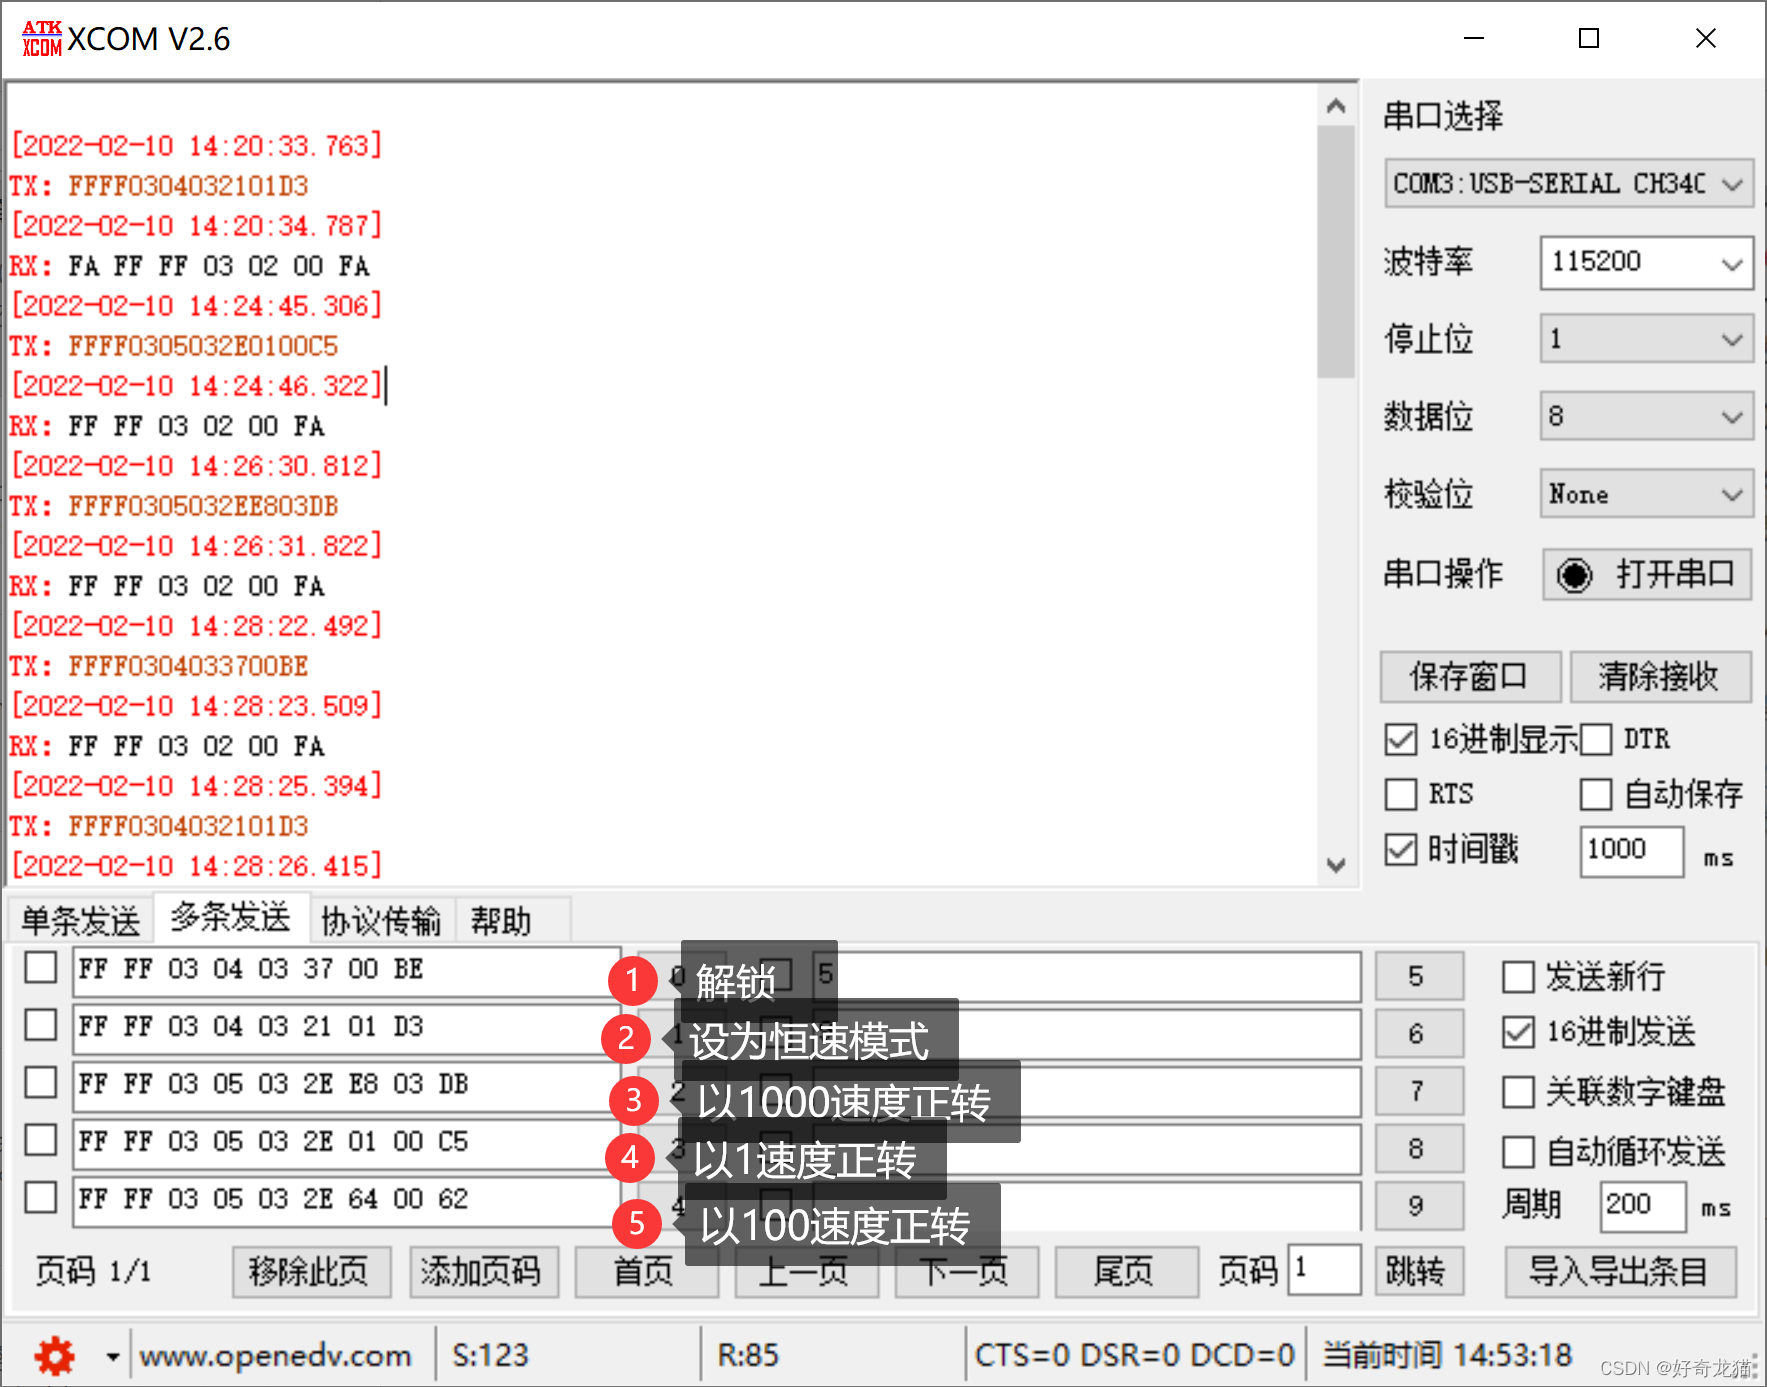Open the baud rate 115200 dropdown

tap(1646, 262)
